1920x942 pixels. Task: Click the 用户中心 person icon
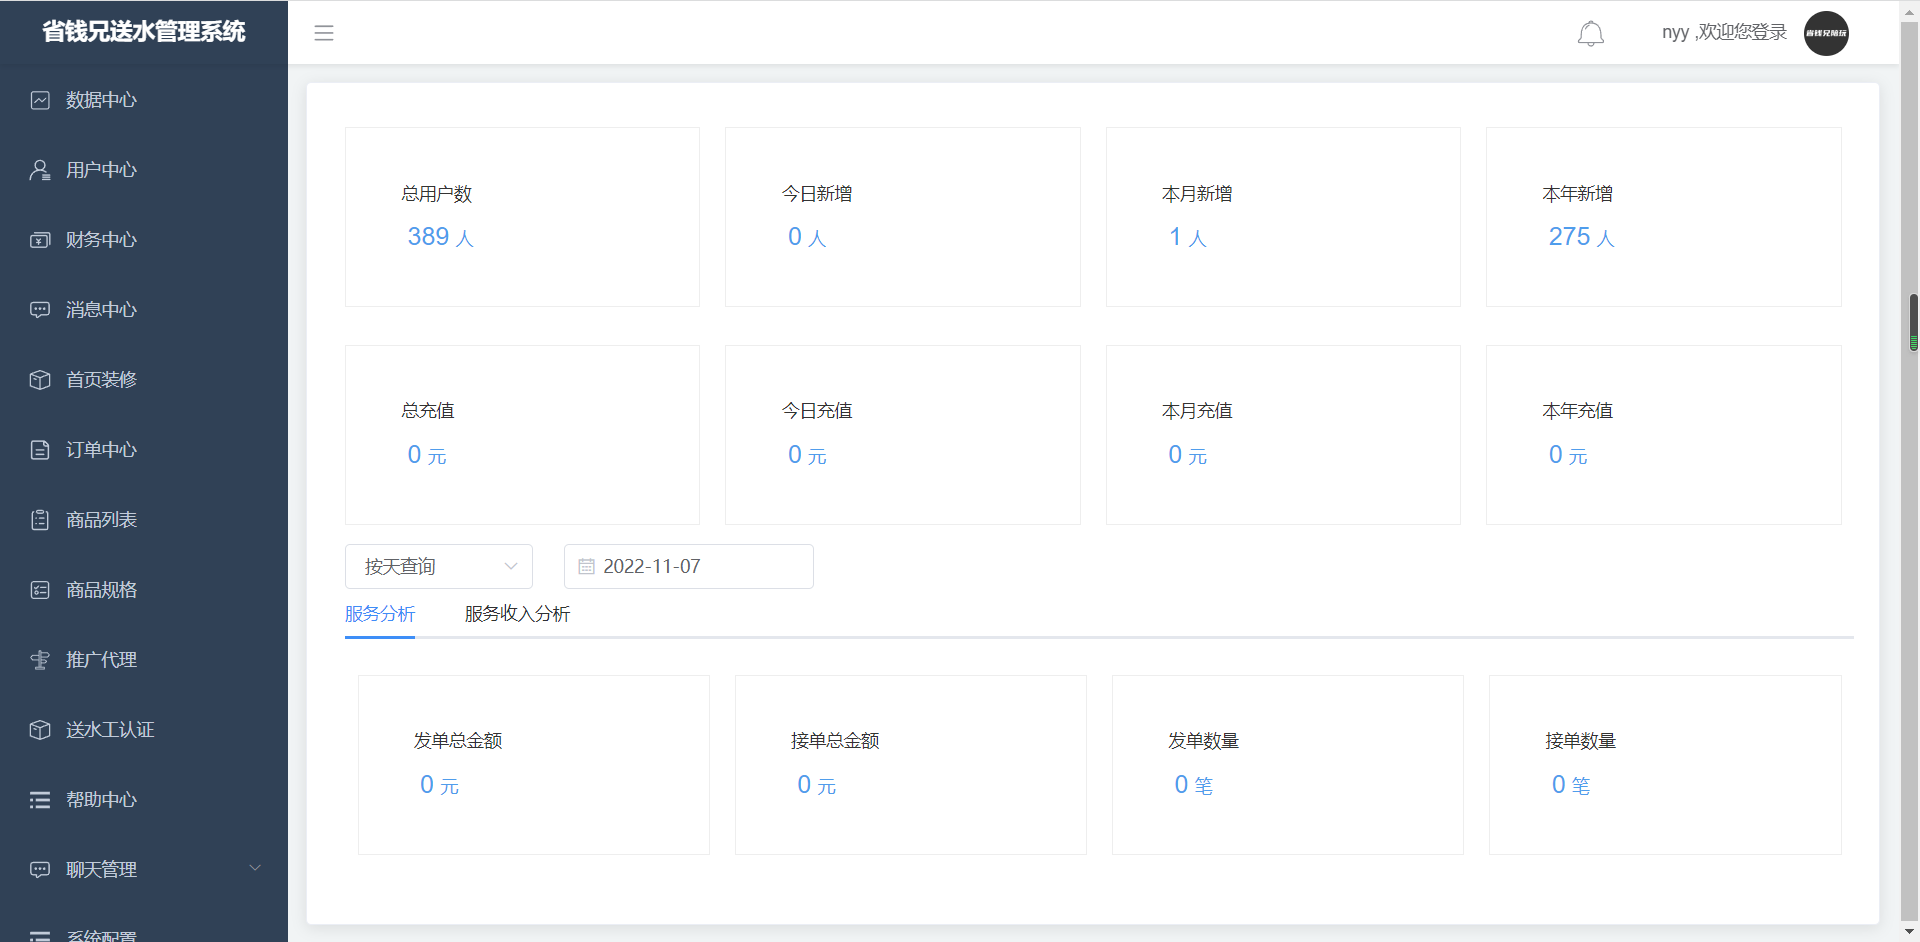click(x=40, y=170)
